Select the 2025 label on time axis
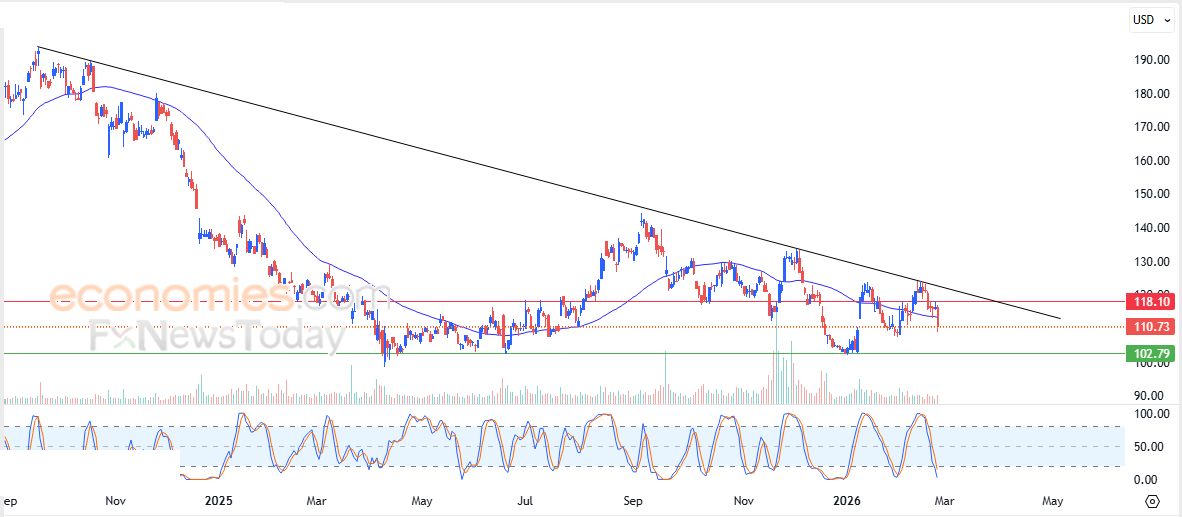 tap(218, 501)
